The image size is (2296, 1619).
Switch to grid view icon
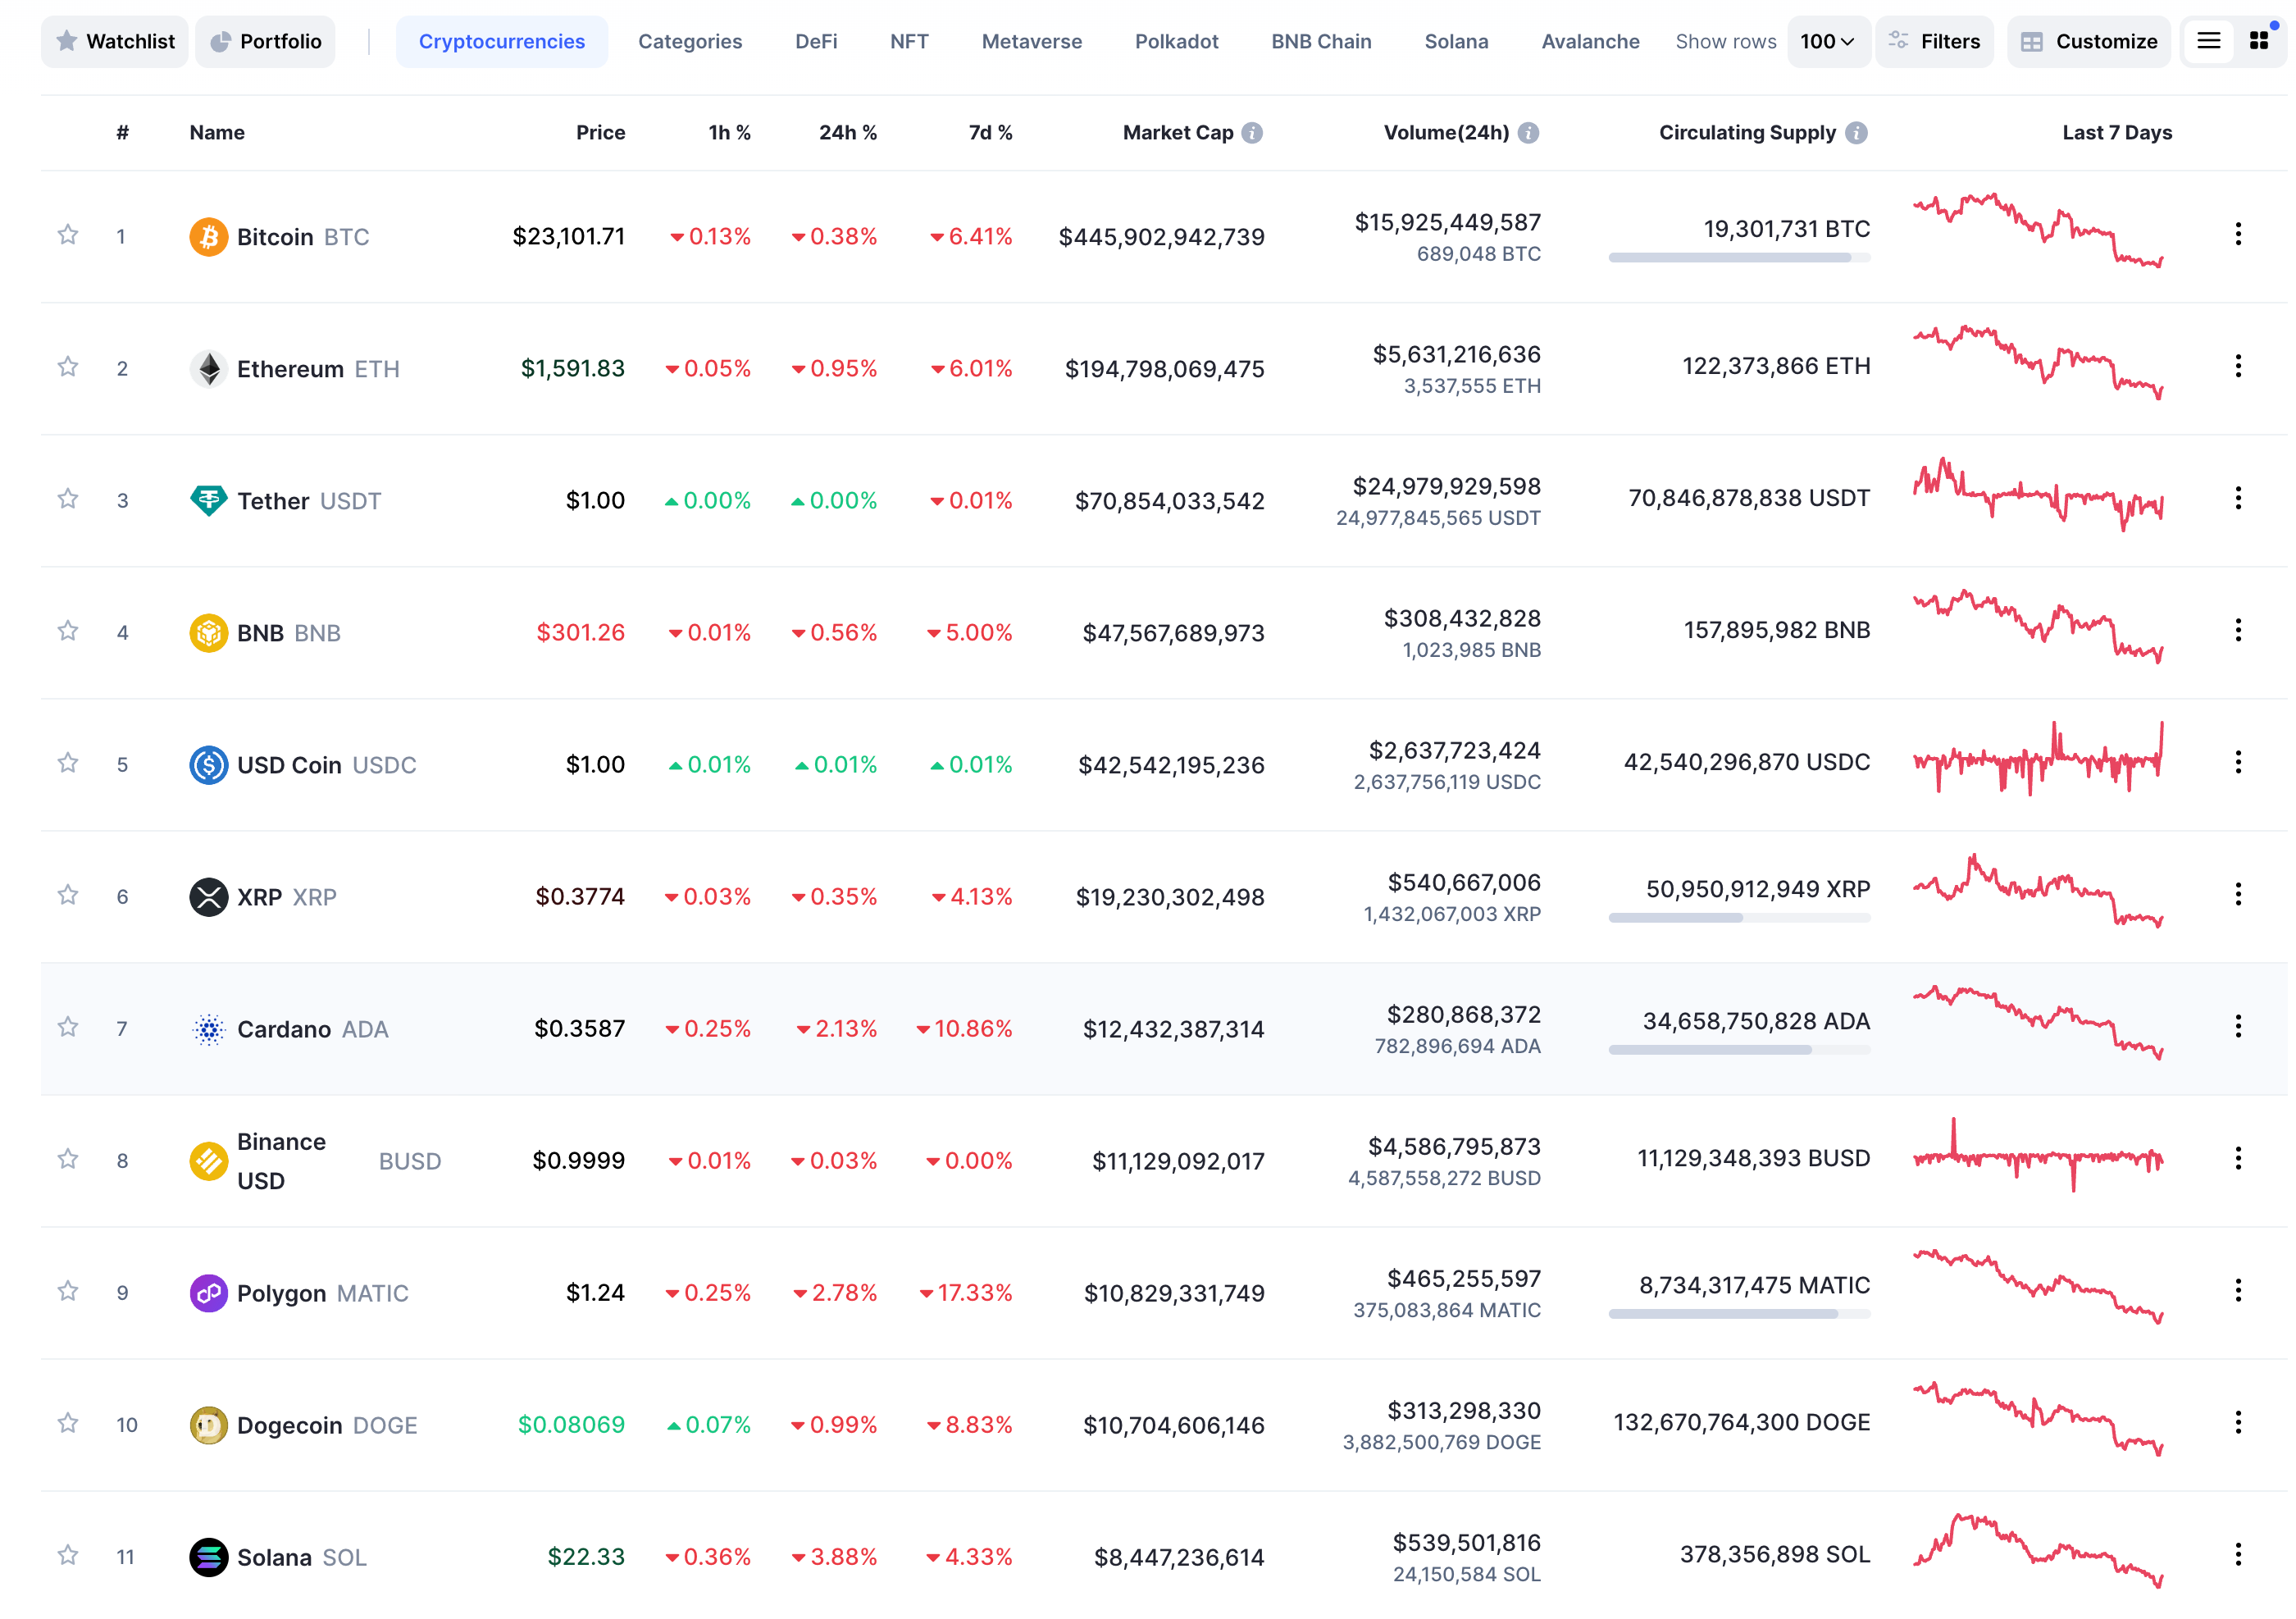[x=2258, y=41]
